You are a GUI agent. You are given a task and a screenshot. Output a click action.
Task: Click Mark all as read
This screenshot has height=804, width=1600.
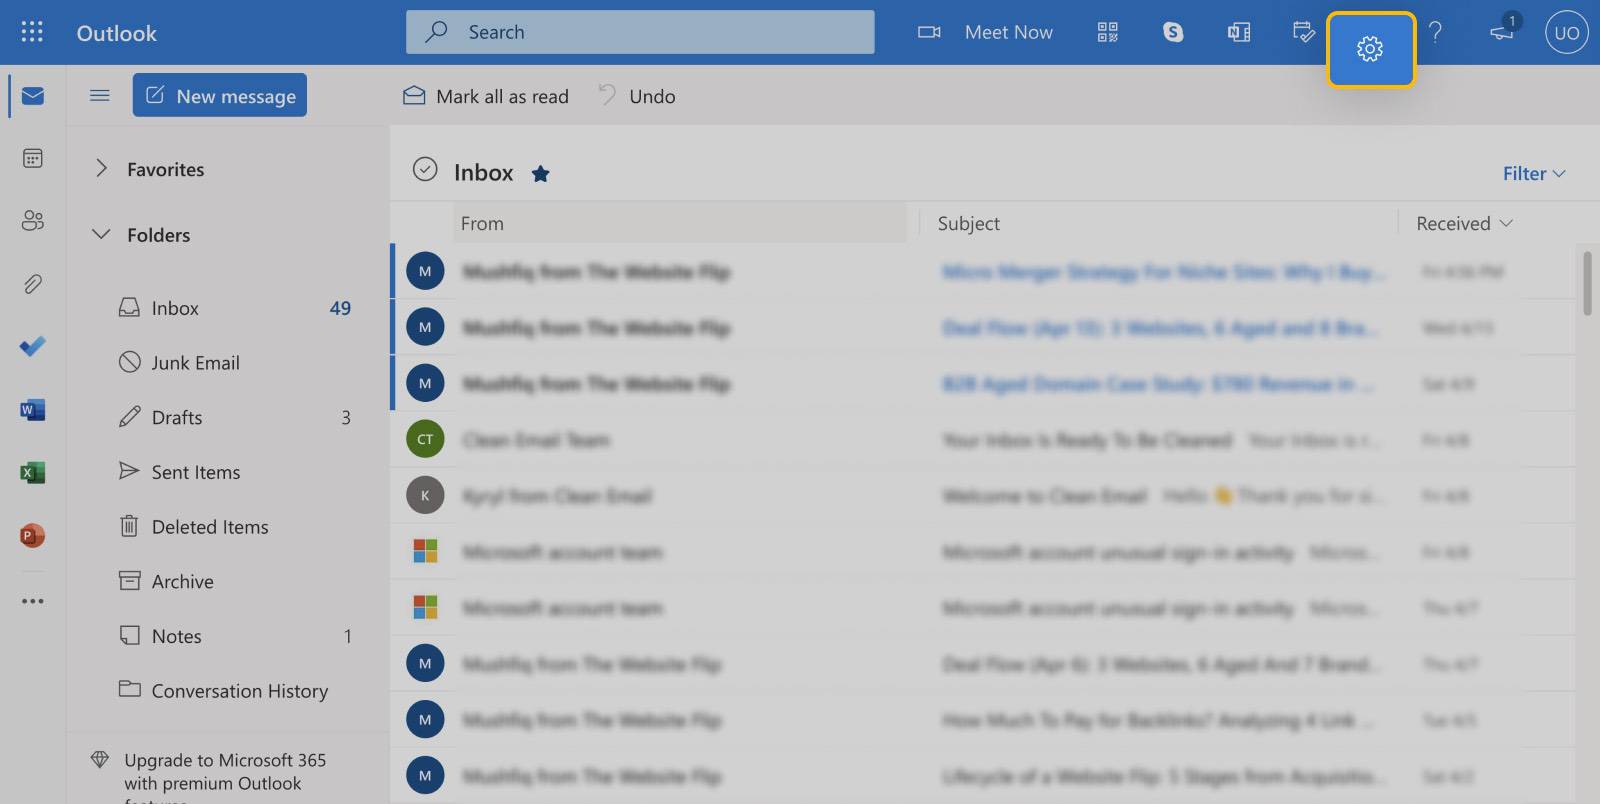point(486,97)
